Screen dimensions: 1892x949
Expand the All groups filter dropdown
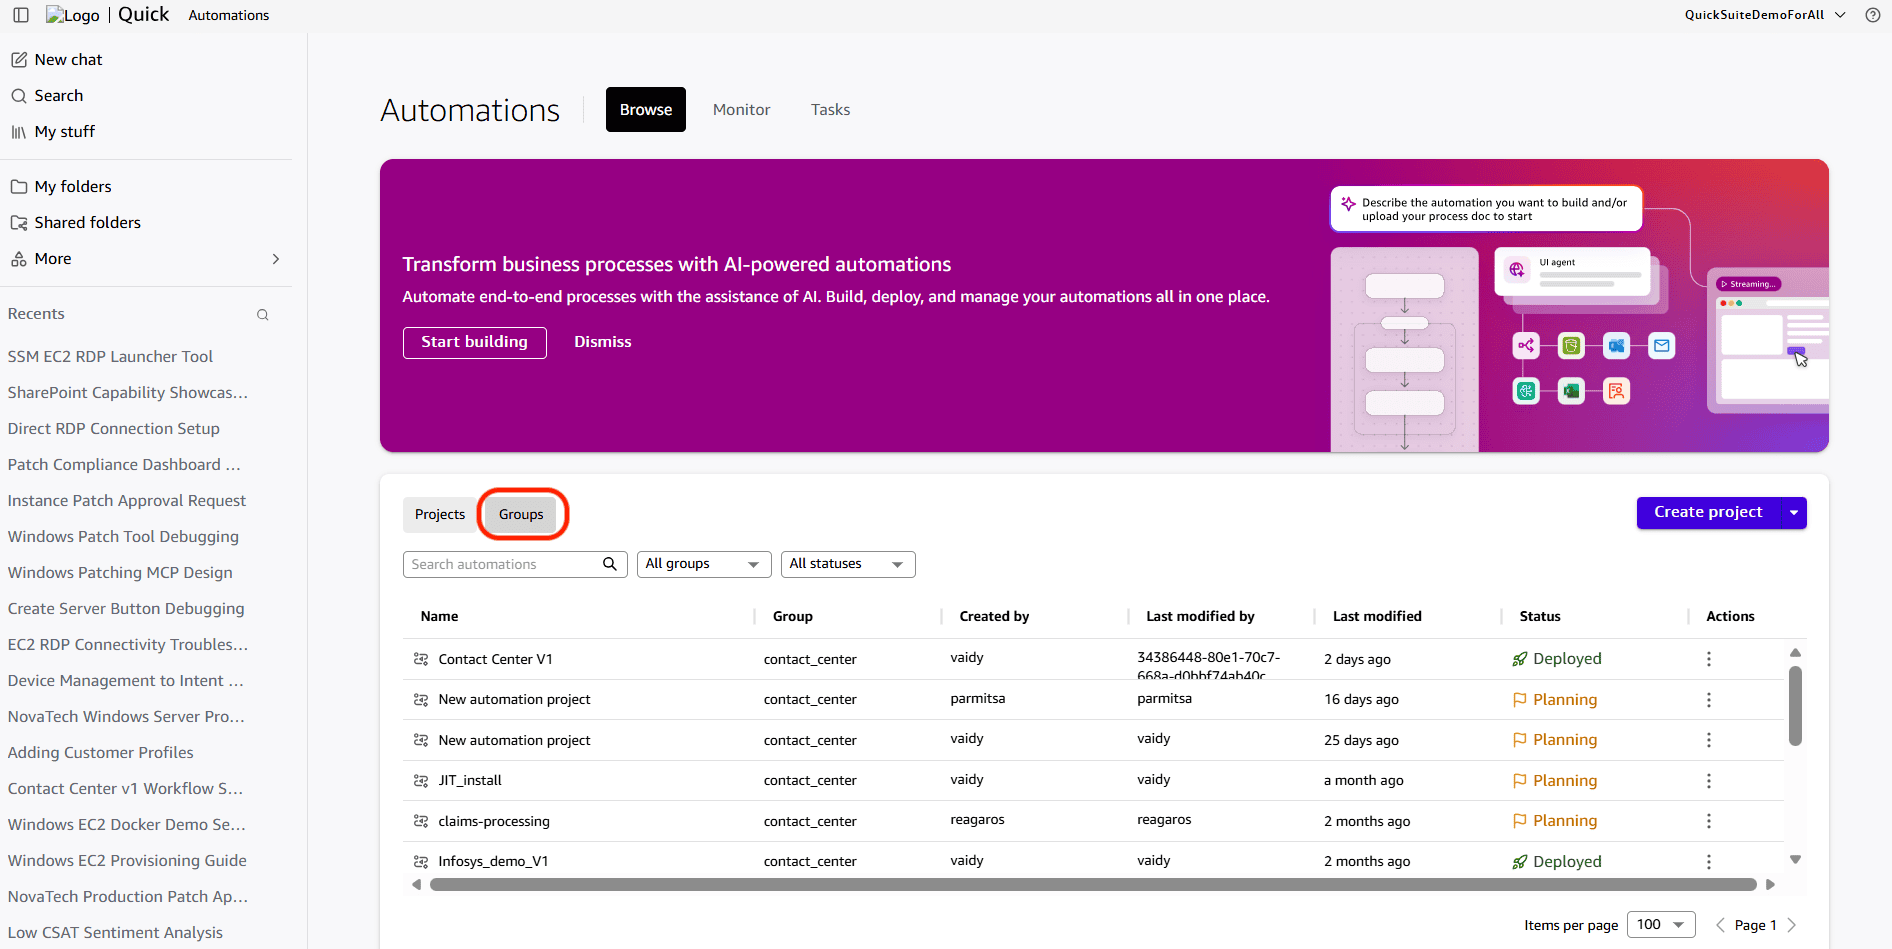704,564
